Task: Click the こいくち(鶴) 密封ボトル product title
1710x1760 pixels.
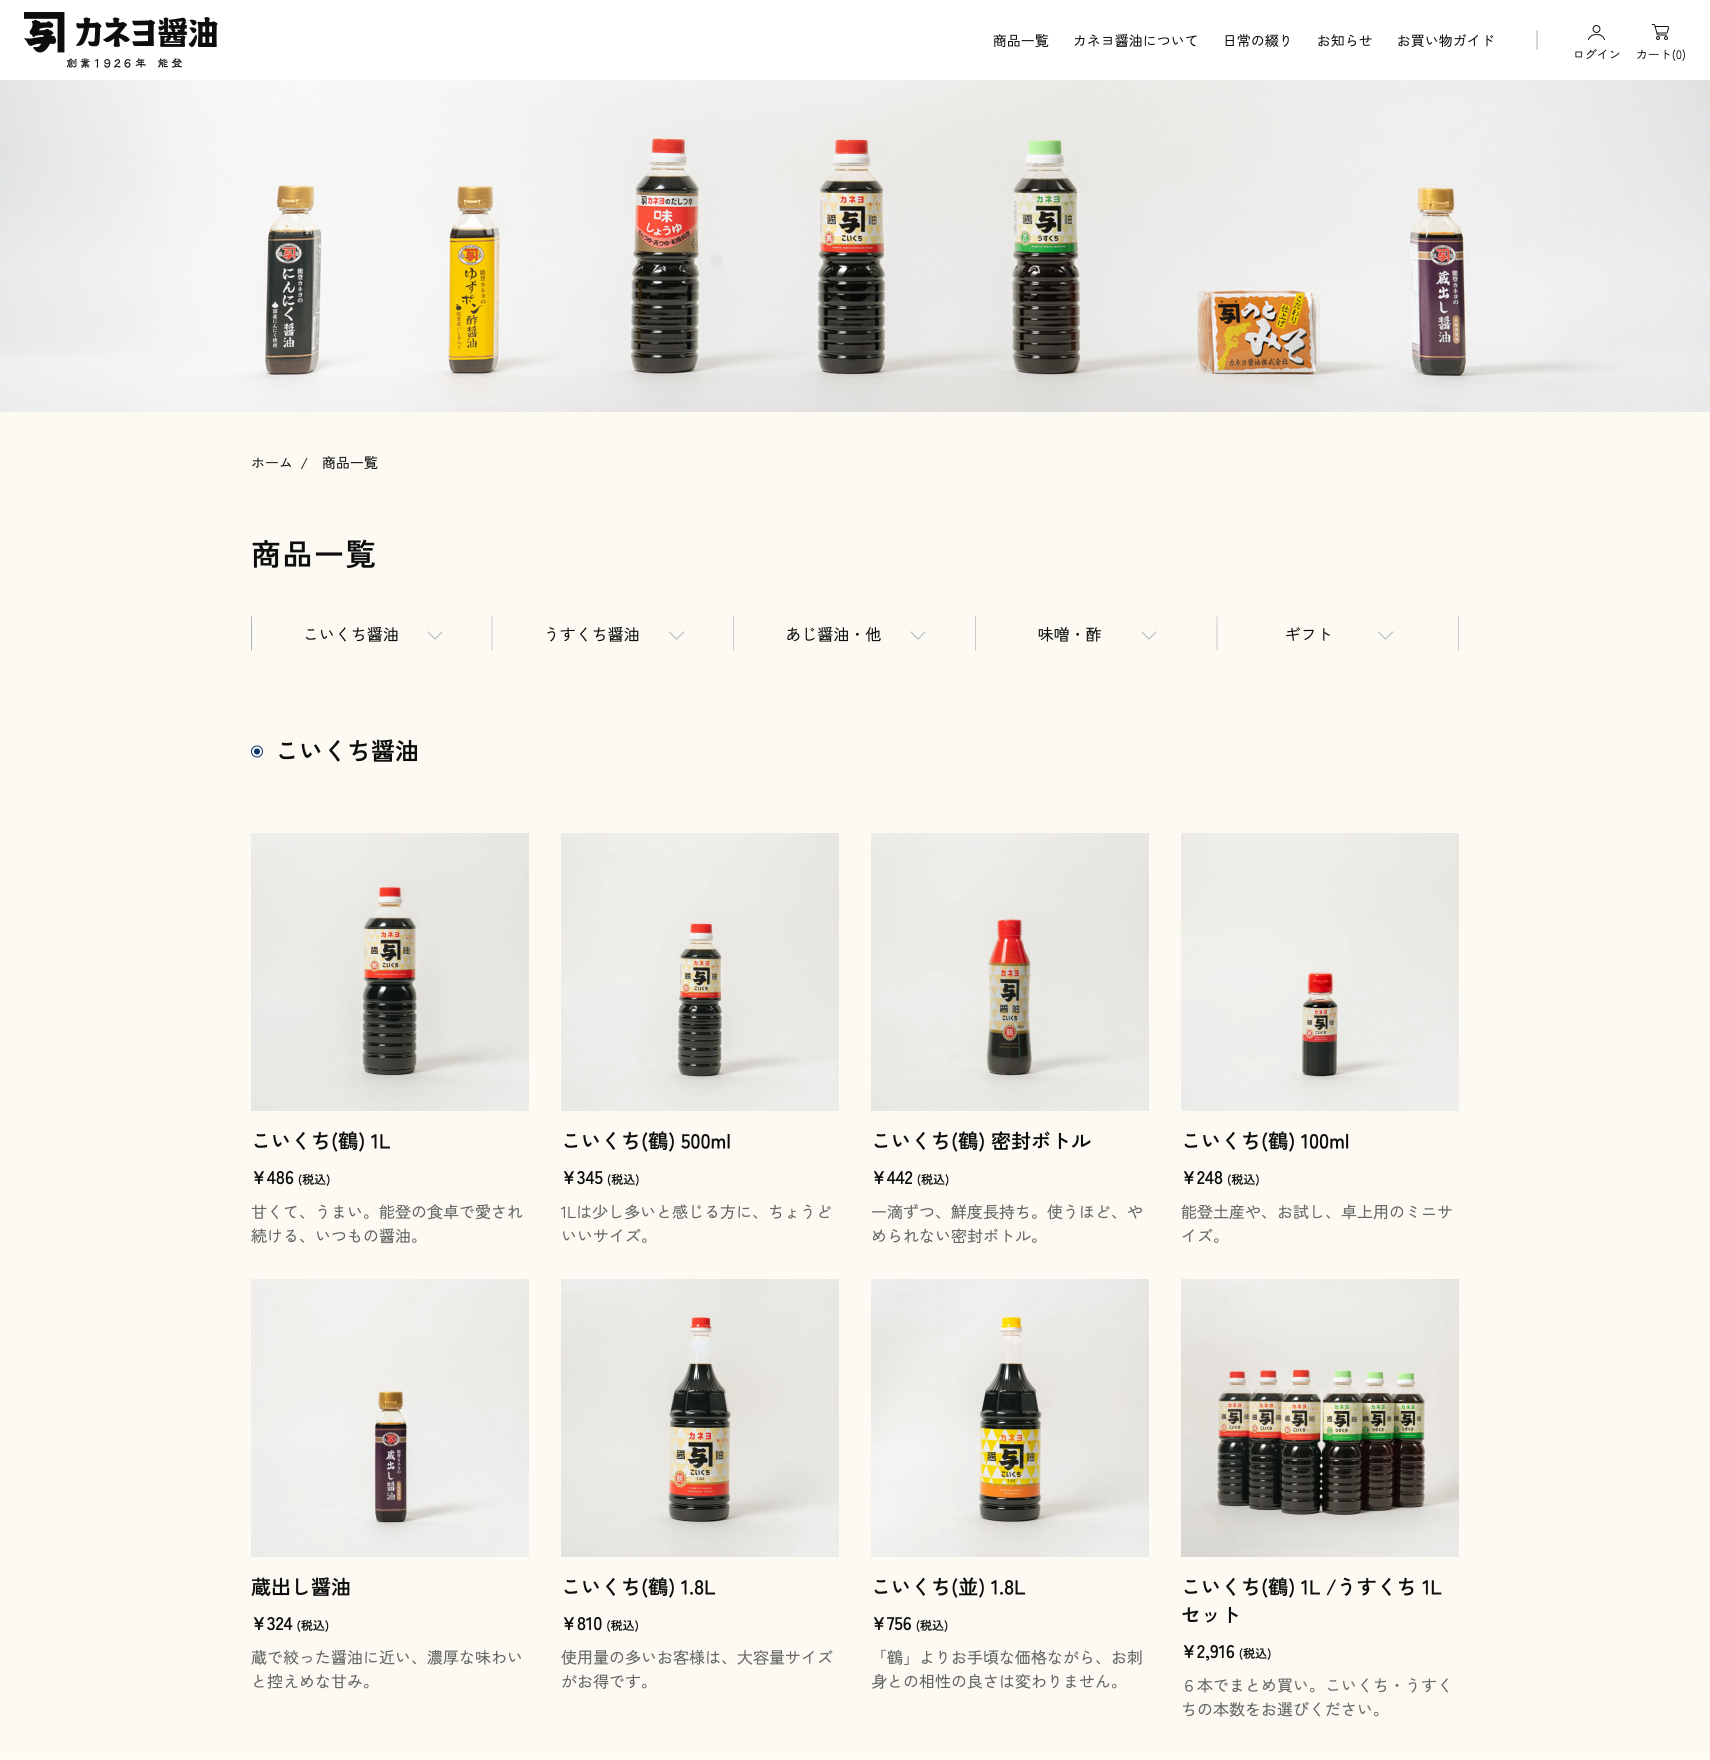Action: (x=981, y=1141)
